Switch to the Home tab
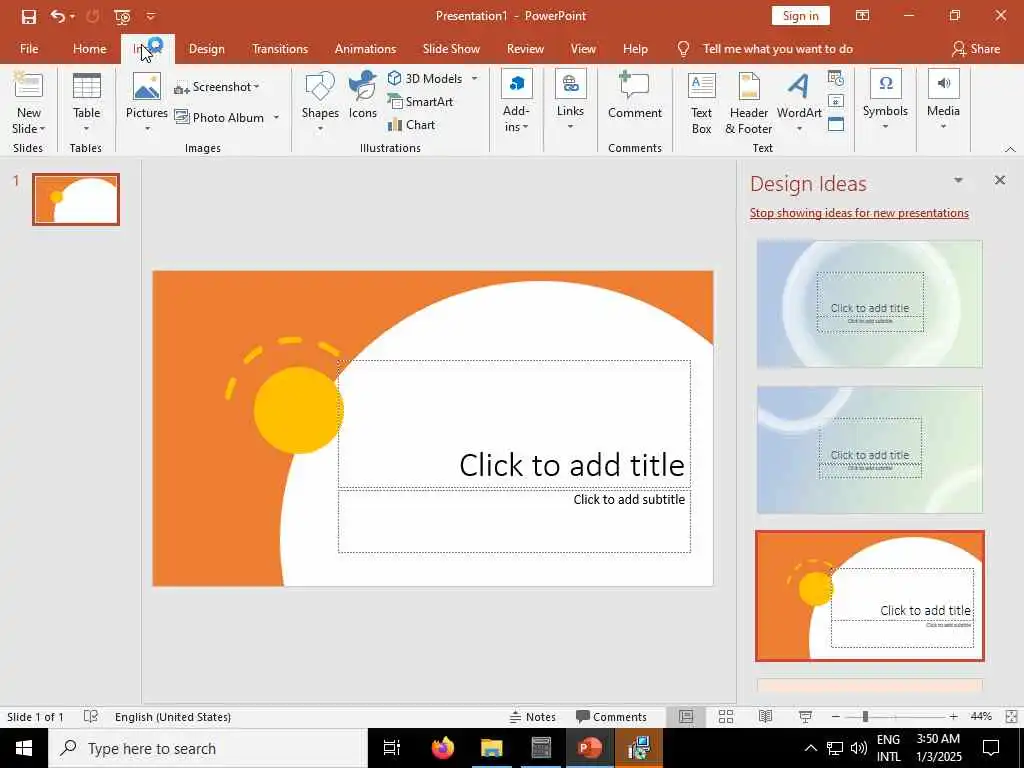The image size is (1024, 768). click(x=89, y=49)
